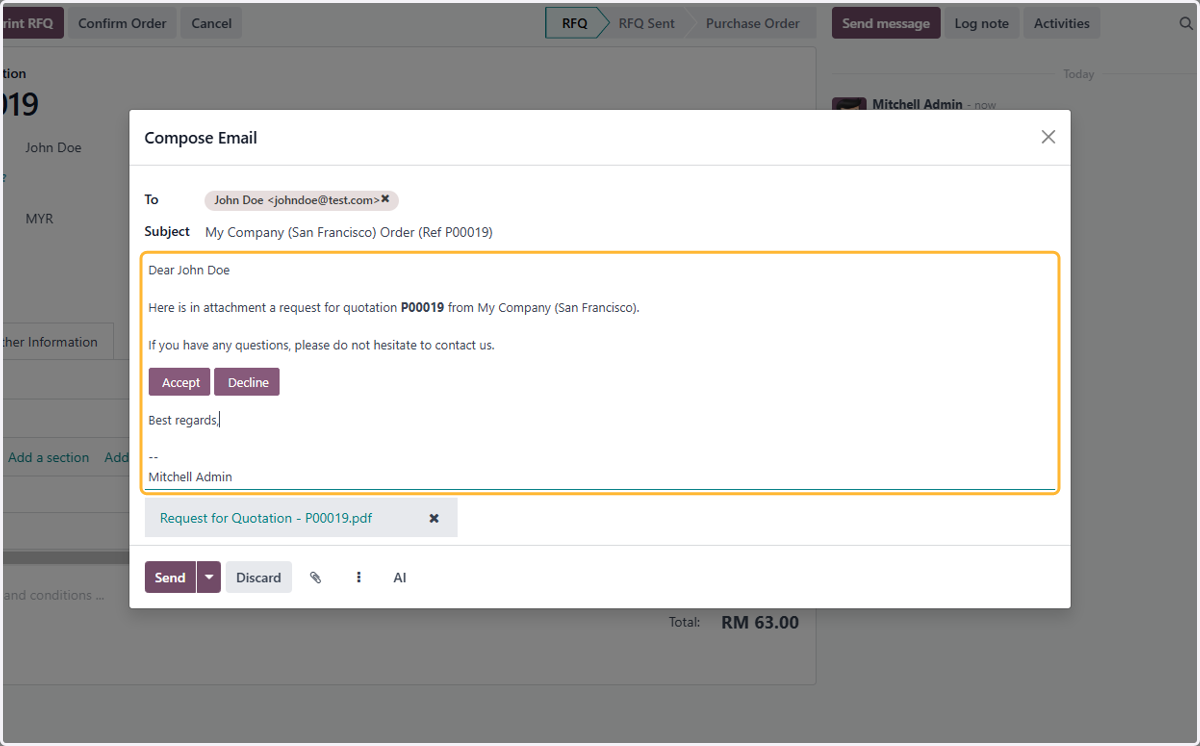Delete the P00019.pdf attachment
This screenshot has height=746, width=1200.
[434, 518]
